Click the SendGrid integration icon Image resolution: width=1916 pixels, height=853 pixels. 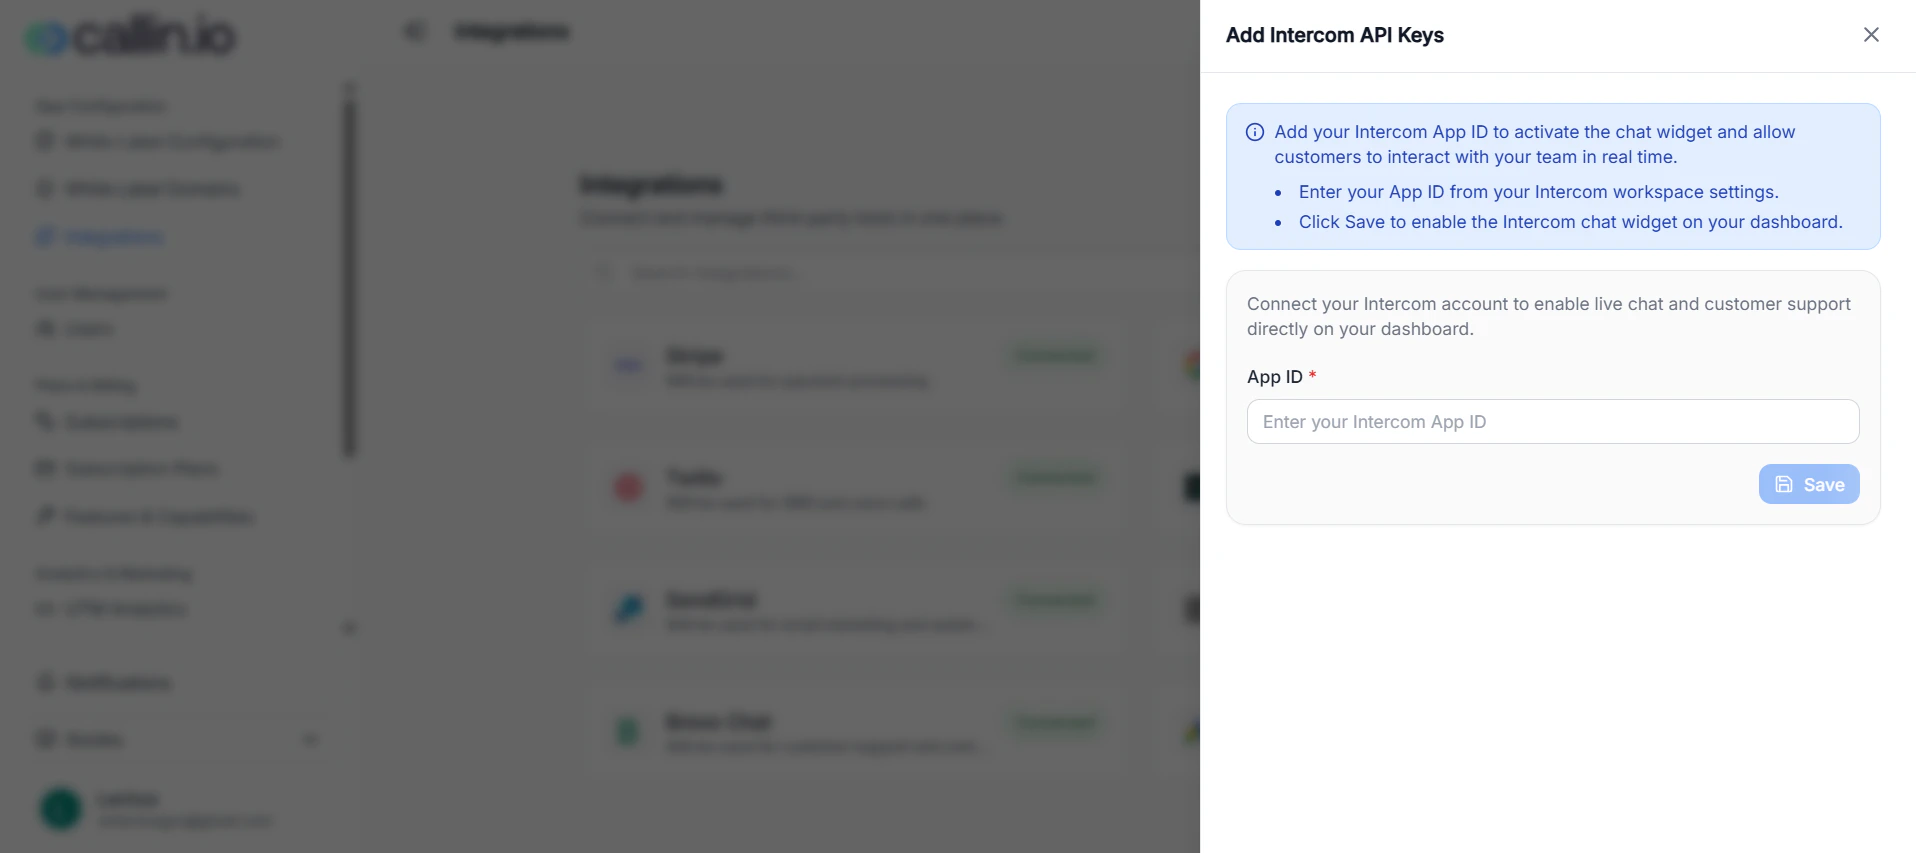coord(627,610)
